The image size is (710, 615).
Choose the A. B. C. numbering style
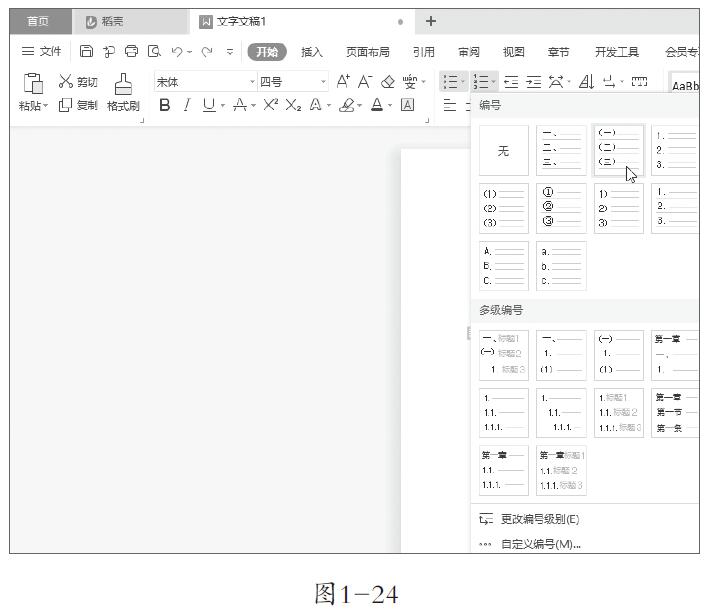(504, 266)
